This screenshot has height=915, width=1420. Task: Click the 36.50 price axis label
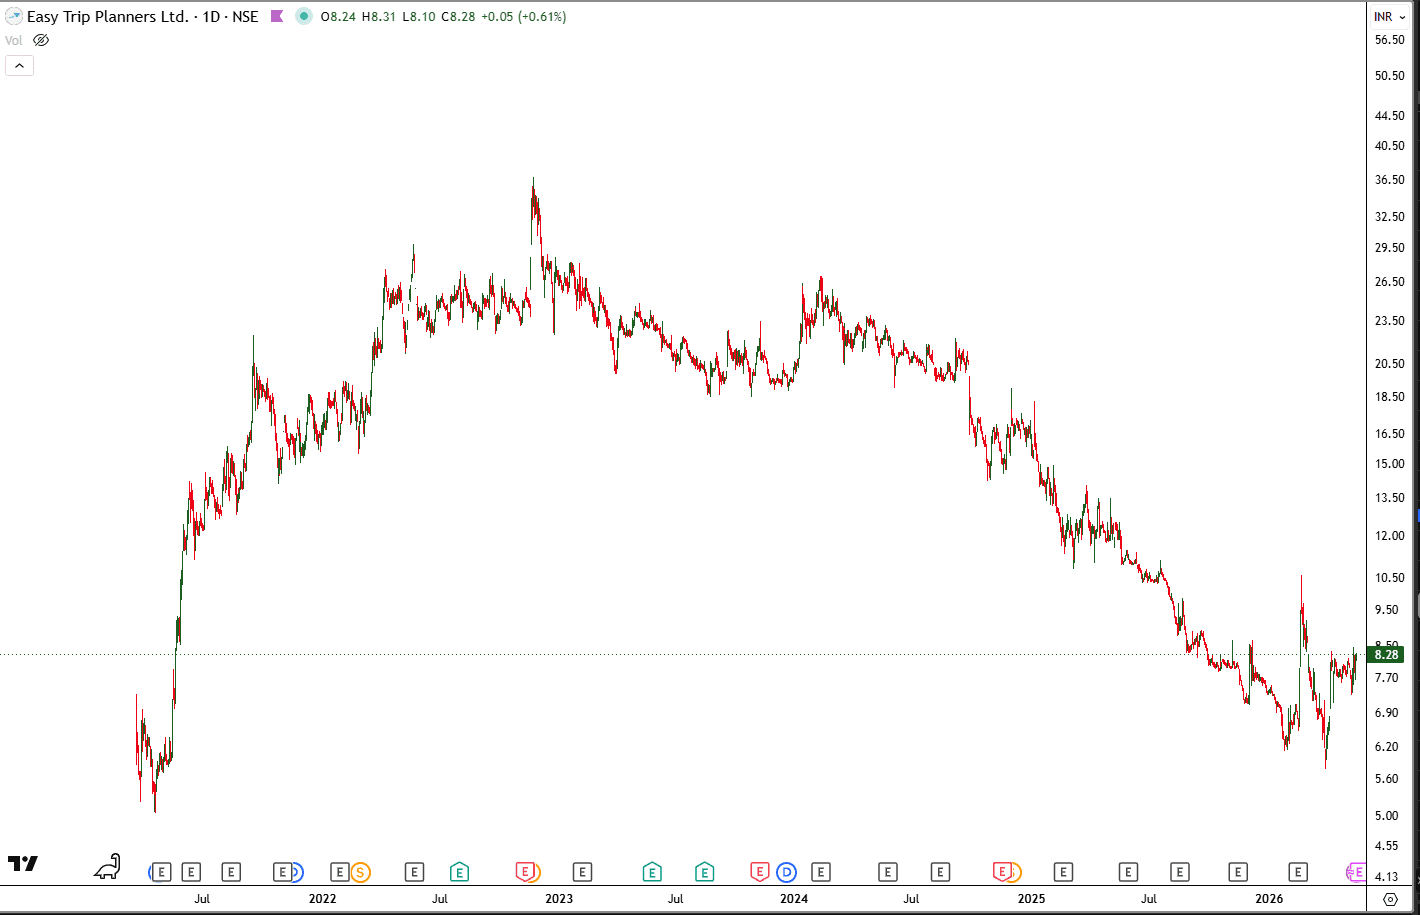point(1390,180)
